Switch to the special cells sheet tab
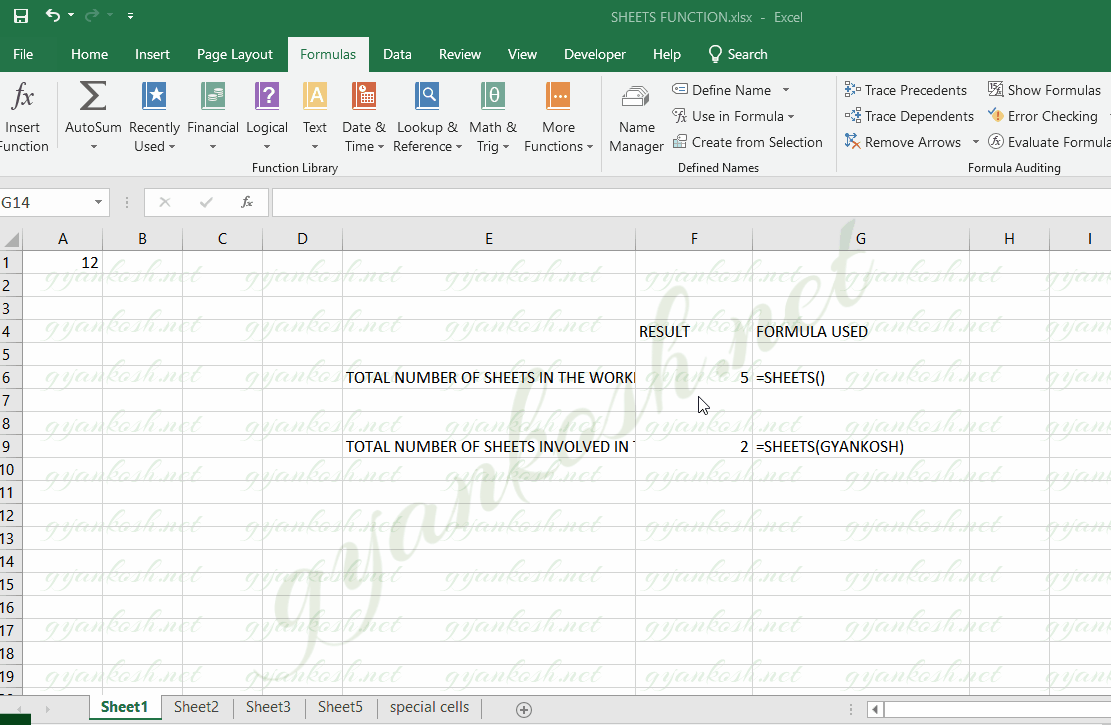This screenshot has width=1111, height=725. (429, 707)
